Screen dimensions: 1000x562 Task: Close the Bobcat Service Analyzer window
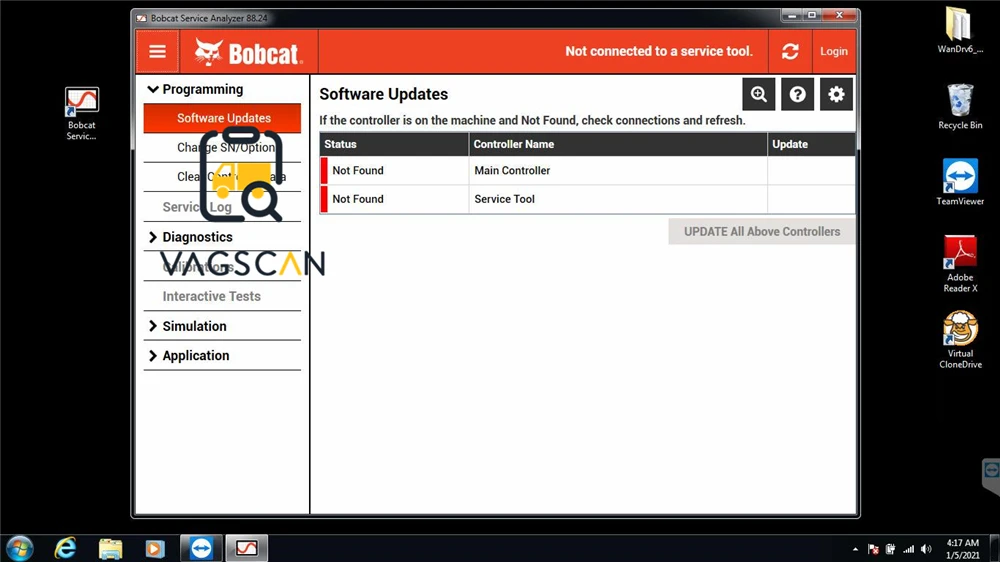point(840,15)
